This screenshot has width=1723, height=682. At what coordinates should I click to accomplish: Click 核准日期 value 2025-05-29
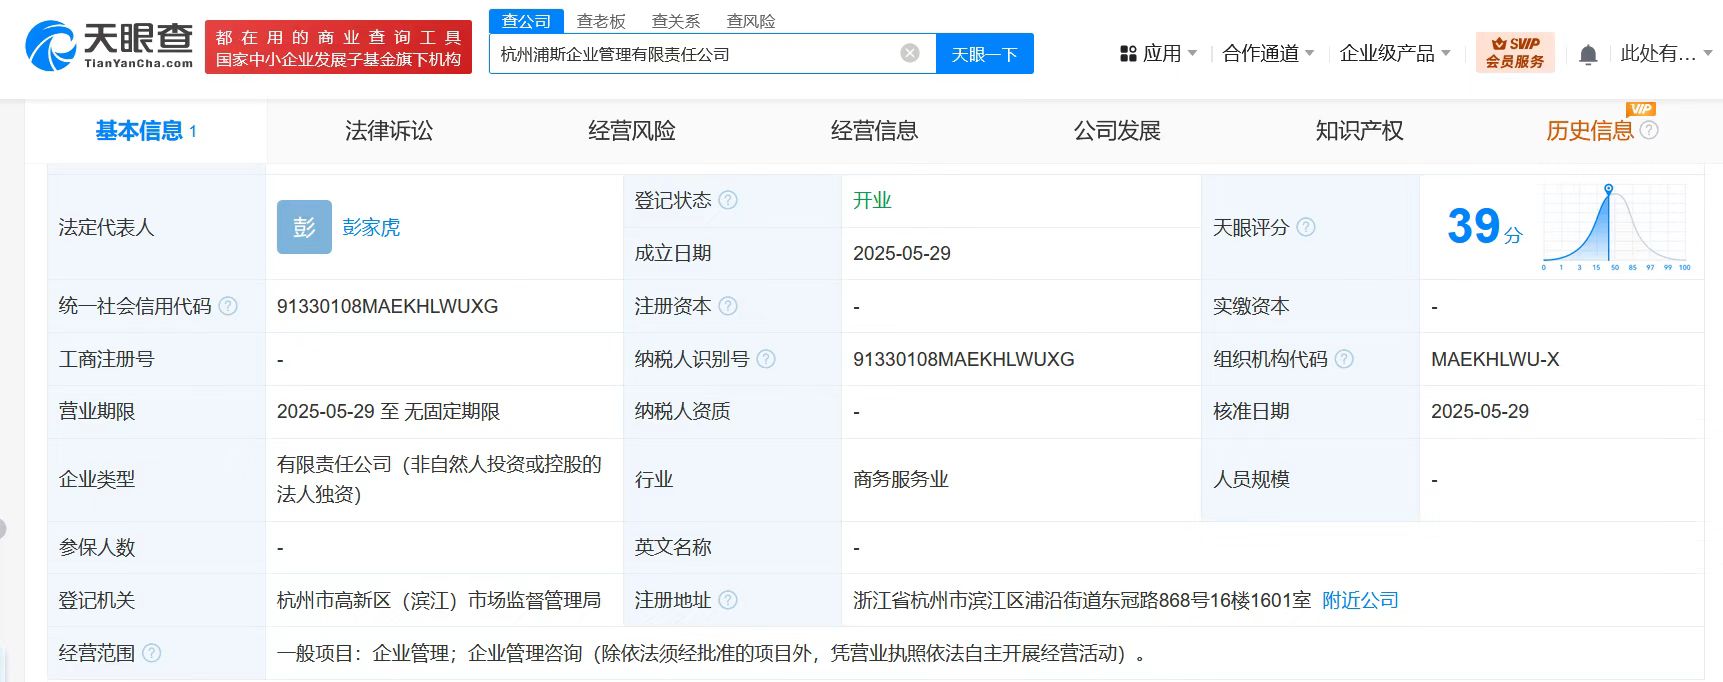[x=1480, y=411]
